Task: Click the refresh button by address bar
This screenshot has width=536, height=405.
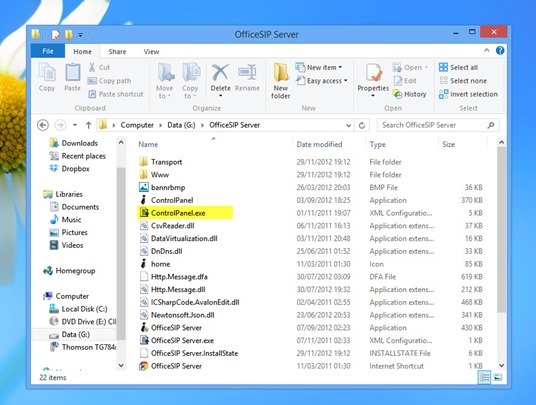Action: tap(362, 125)
